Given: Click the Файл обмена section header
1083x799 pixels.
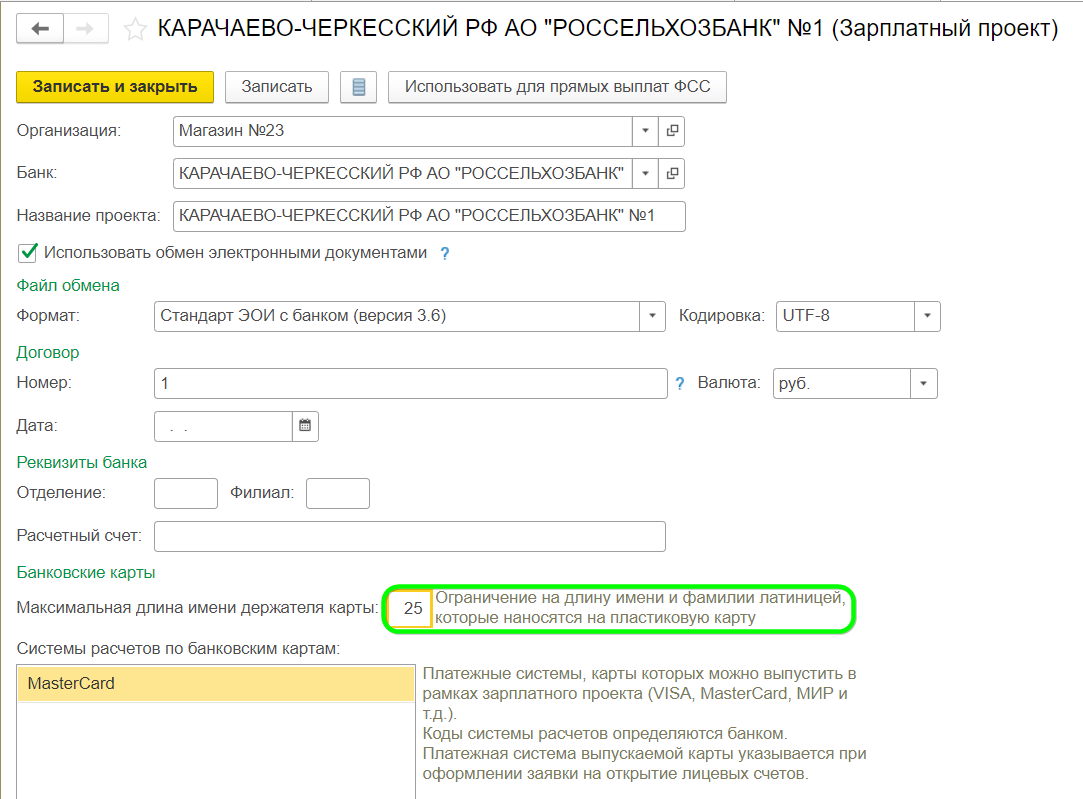Looking at the screenshot, I should pyautogui.click(x=68, y=285).
